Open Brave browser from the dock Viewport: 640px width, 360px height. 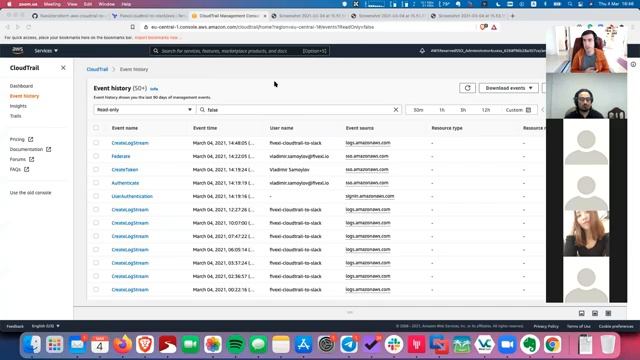[145, 345]
